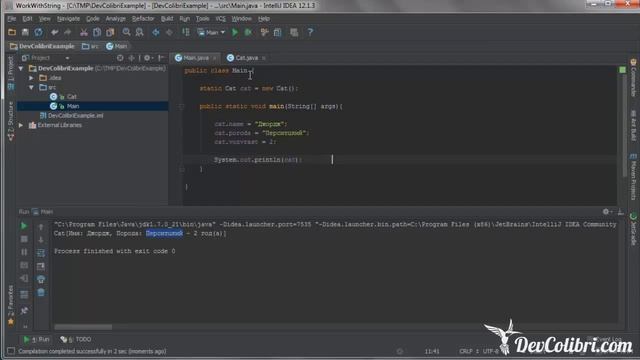Screen dimensions: 640x360
Task: Expand the .idea folder
Action: [31, 78]
